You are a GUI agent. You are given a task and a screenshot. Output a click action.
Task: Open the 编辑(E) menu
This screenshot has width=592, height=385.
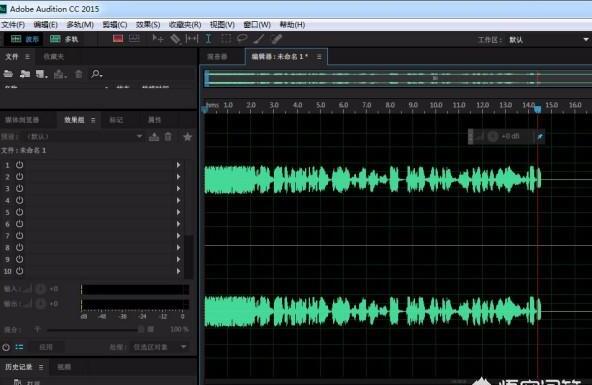tap(46, 25)
